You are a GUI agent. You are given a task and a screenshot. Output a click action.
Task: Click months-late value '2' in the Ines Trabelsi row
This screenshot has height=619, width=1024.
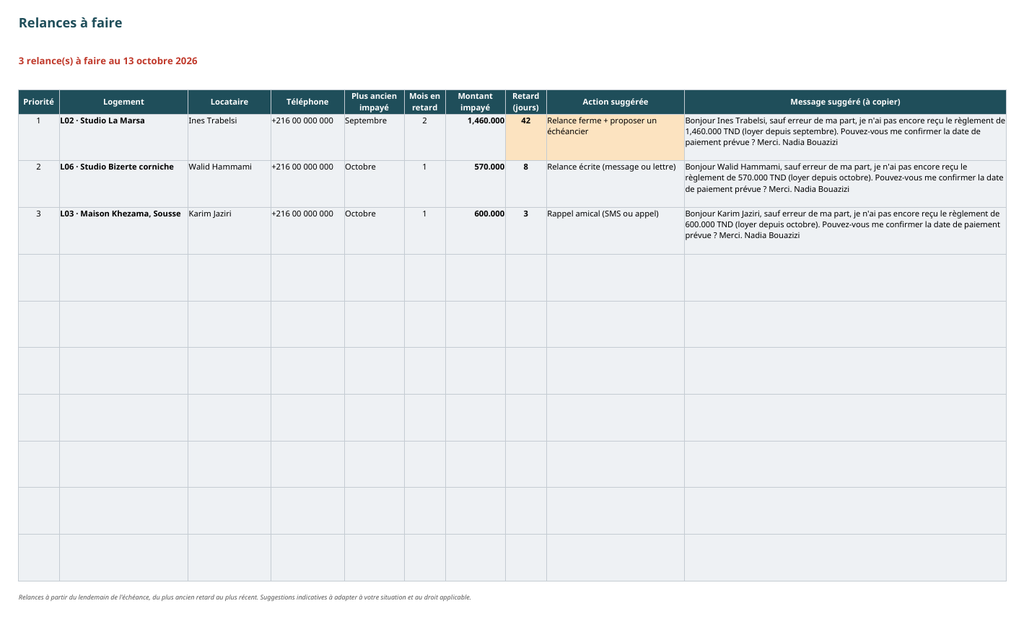coord(424,138)
